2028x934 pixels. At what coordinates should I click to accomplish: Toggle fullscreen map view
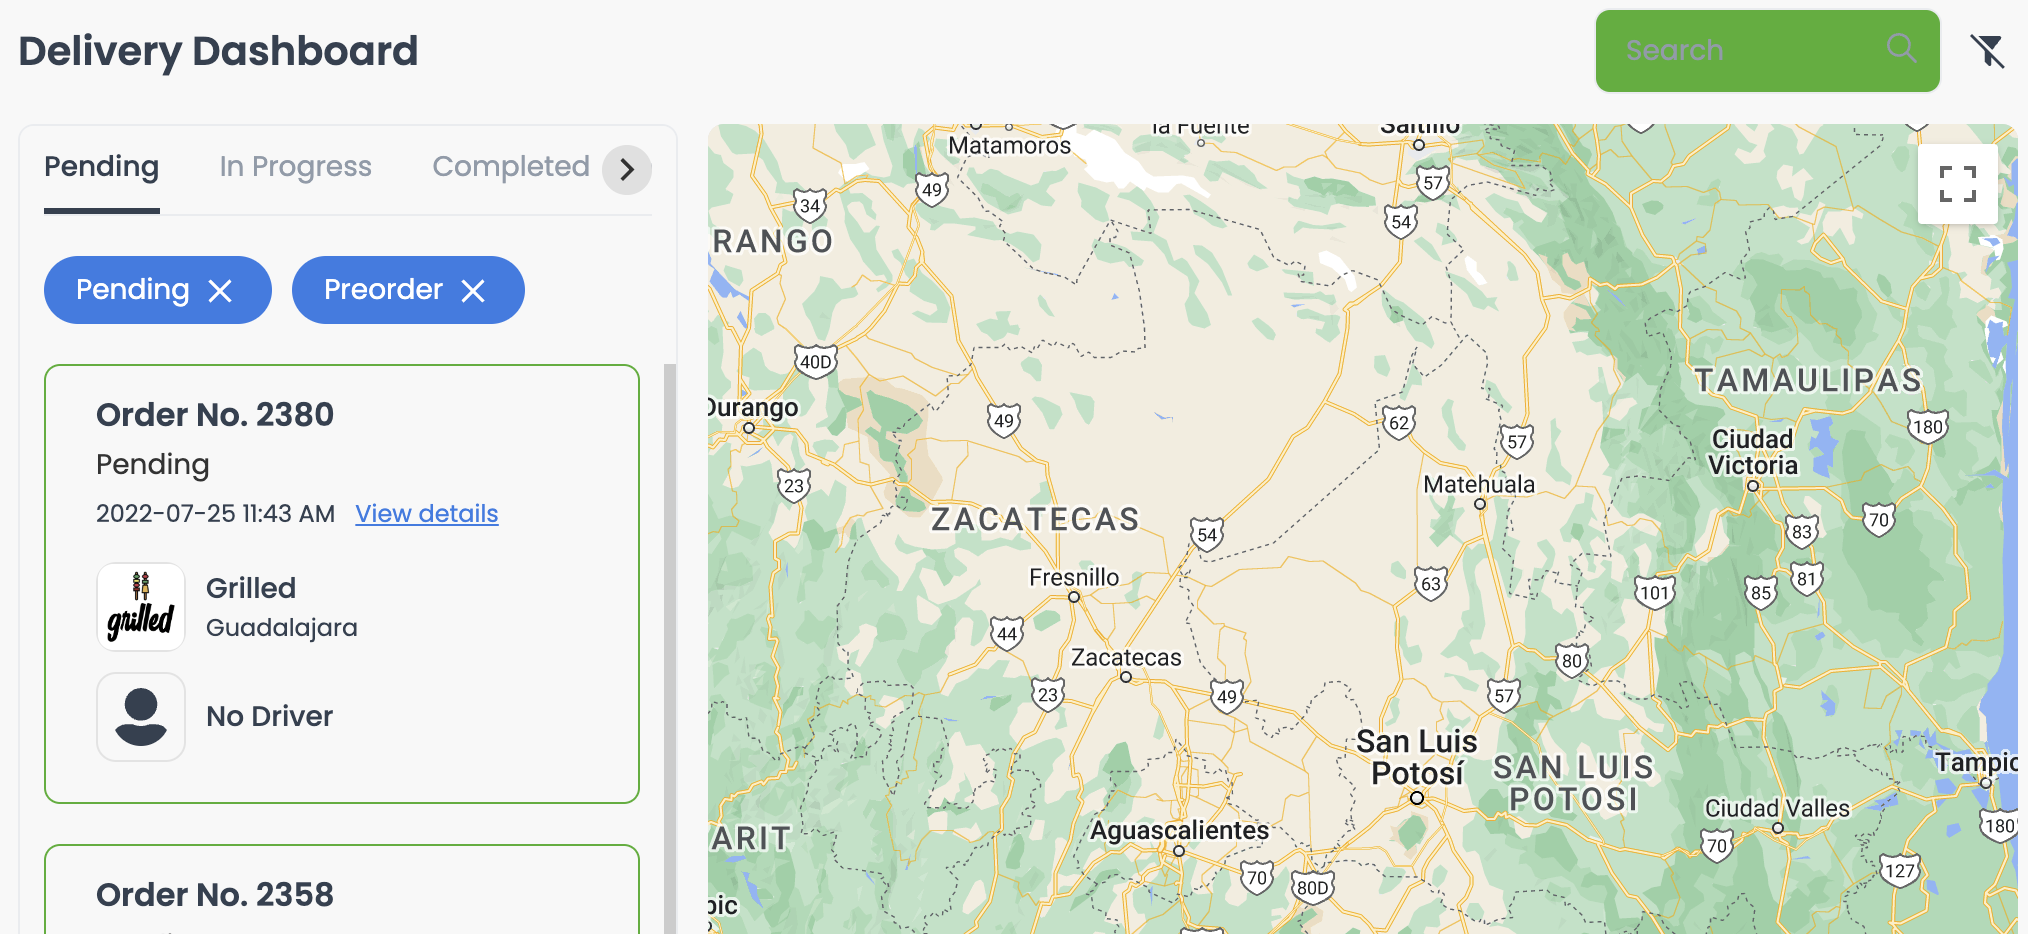pos(1957,184)
